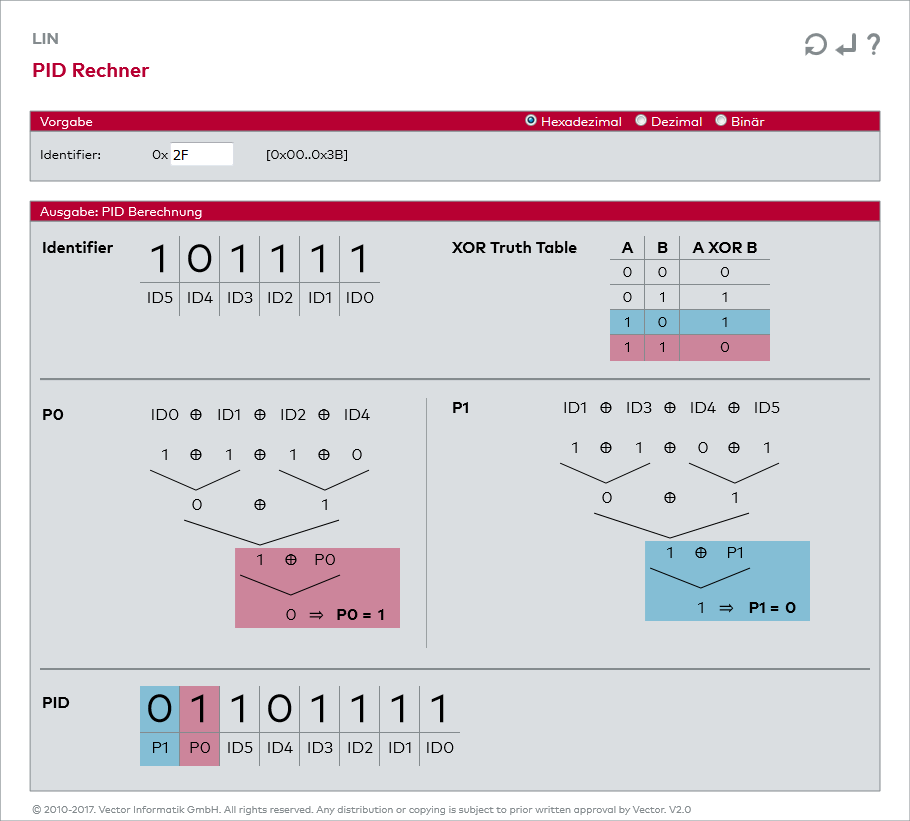Select the blue highlighted XOR table row
Image resolution: width=910 pixels, height=821 pixels.
coord(690,322)
